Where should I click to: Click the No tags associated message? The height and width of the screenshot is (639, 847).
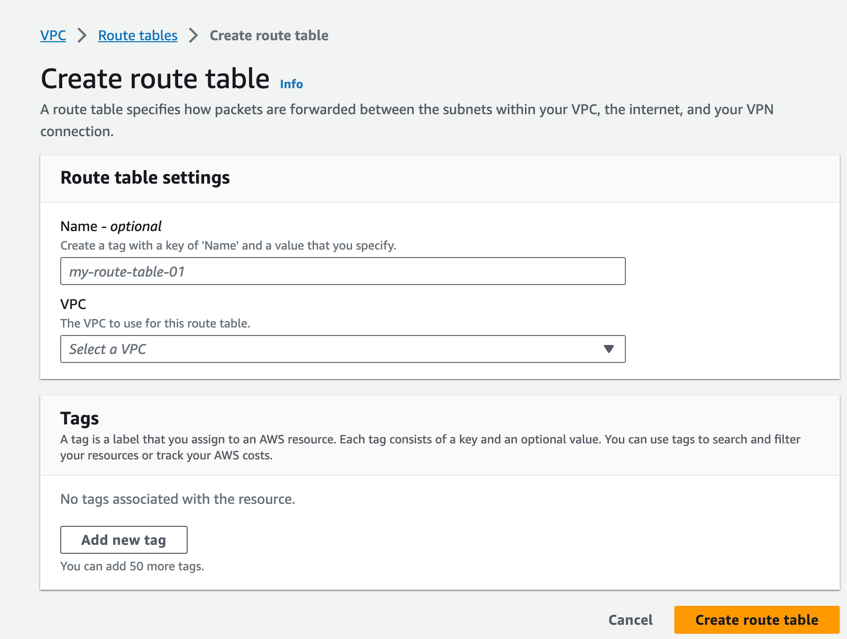[x=177, y=499]
